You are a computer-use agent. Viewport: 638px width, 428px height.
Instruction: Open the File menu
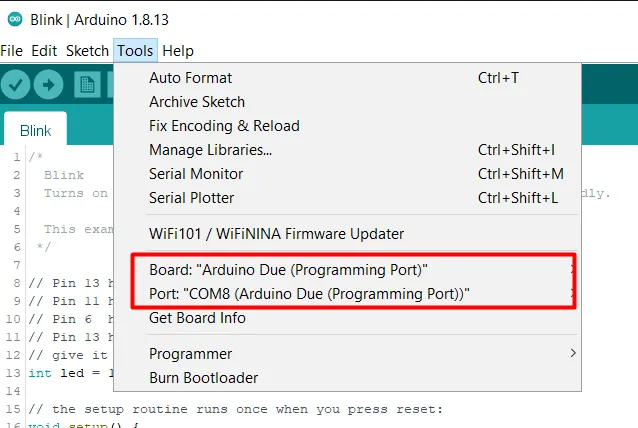tap(12, 50)
